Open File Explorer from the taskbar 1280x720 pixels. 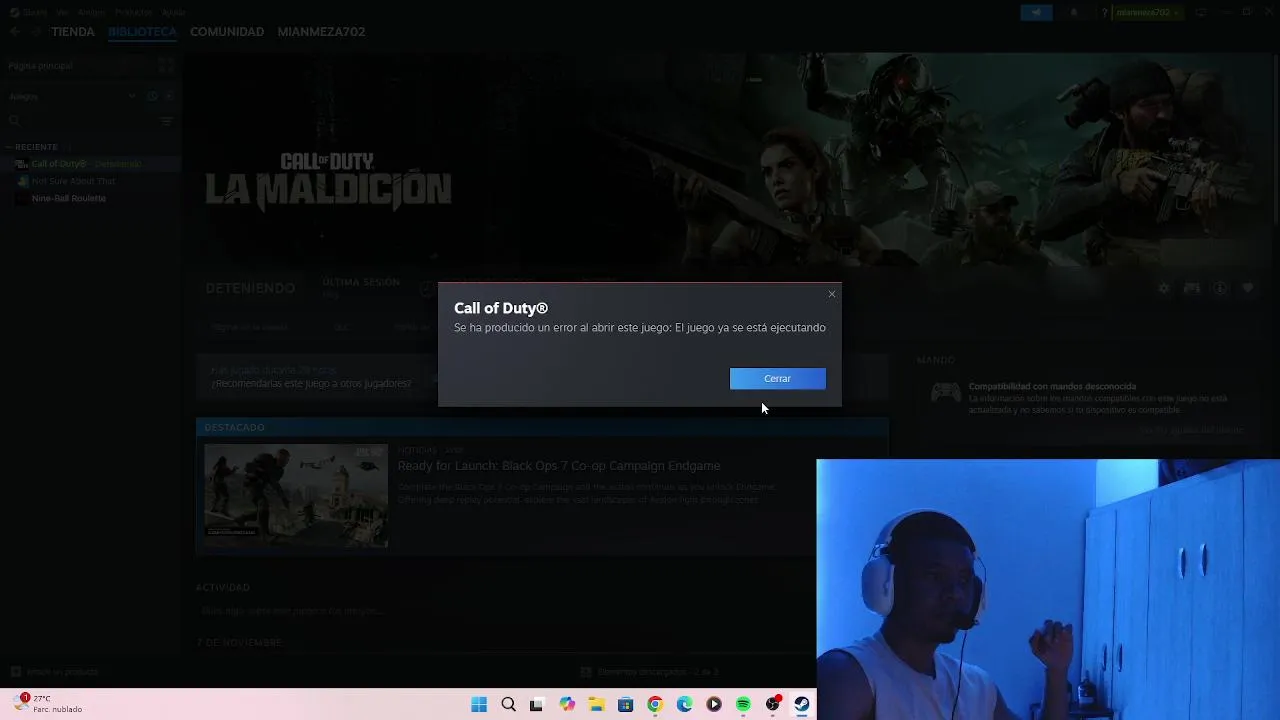point(596,704)
